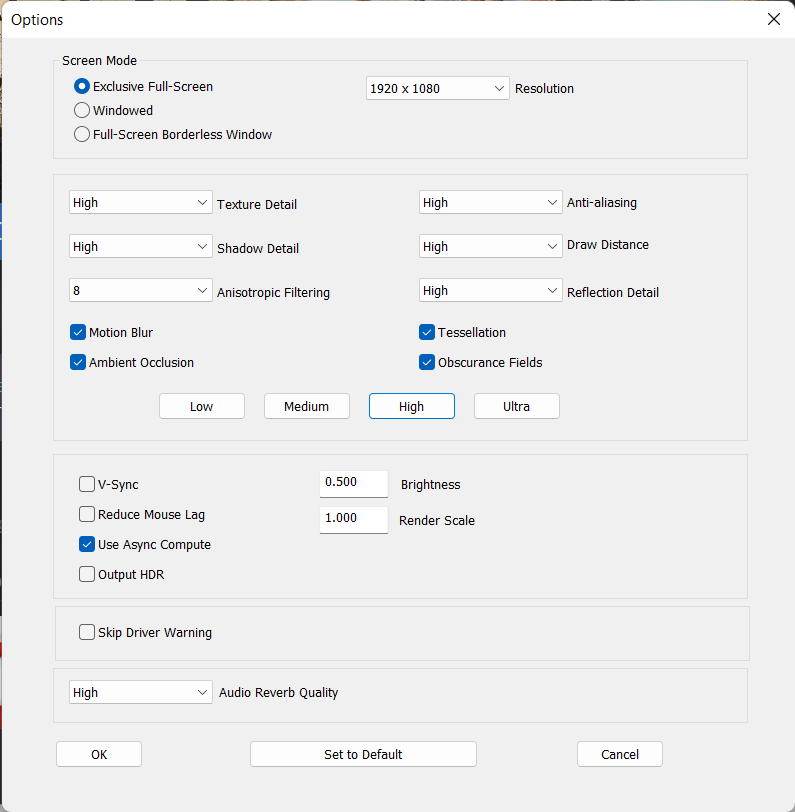Click the Brightness value field
This screenshot has width=795, height=812.
pos(354,484)
